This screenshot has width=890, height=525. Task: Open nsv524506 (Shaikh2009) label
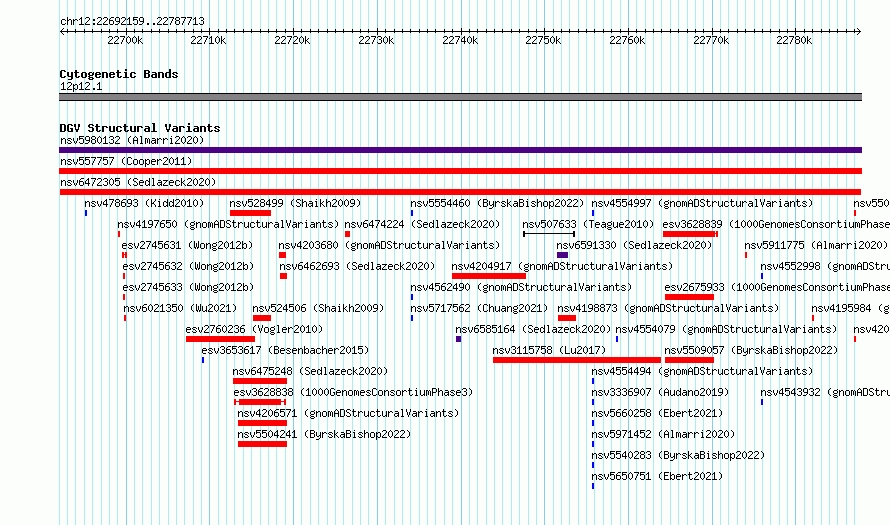click(318, 308)
